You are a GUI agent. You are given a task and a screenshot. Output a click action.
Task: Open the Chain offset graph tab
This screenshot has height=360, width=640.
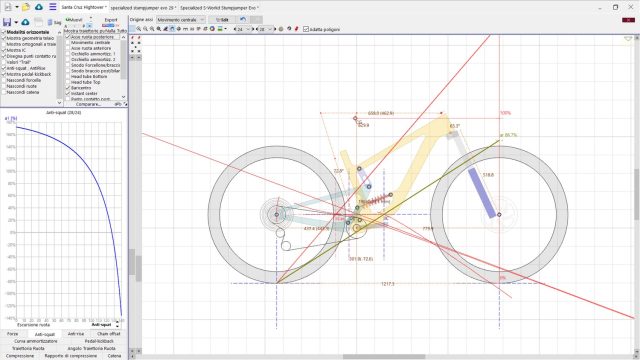click(x=109, y=334)
